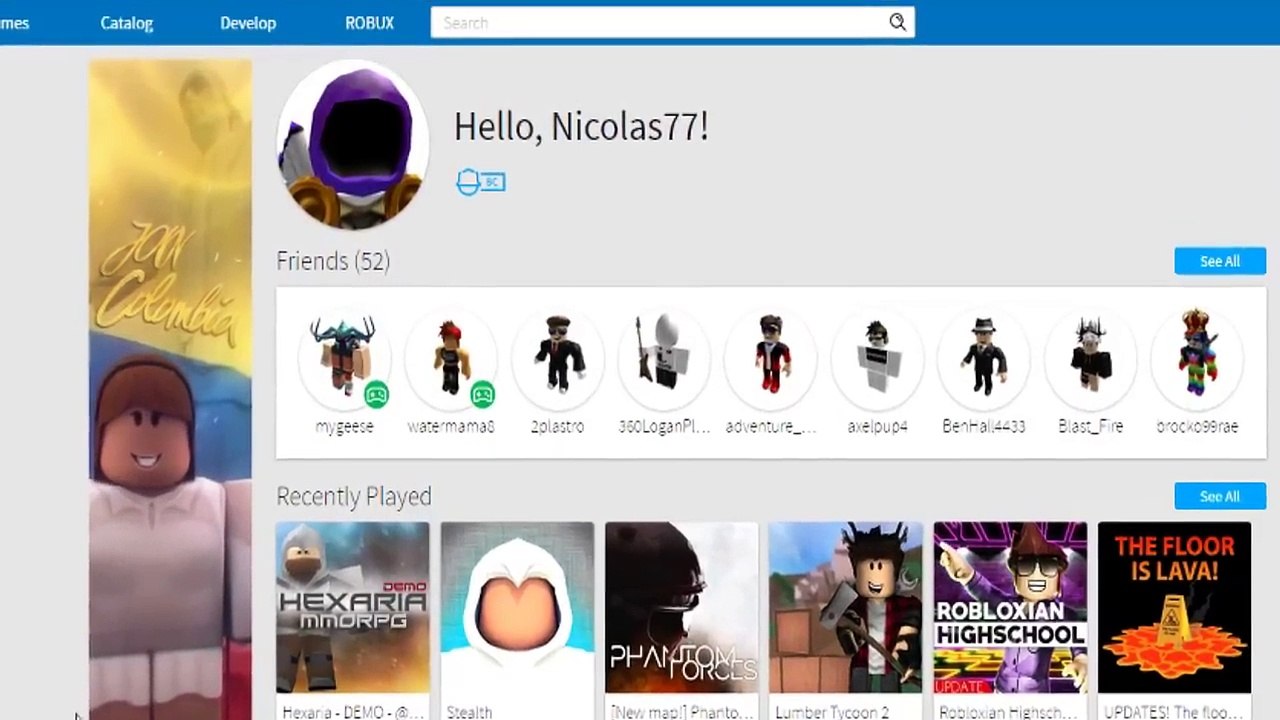Open mygeese's friend avatar
Viewport: 1280px width, 720px height.
[344, 357]
